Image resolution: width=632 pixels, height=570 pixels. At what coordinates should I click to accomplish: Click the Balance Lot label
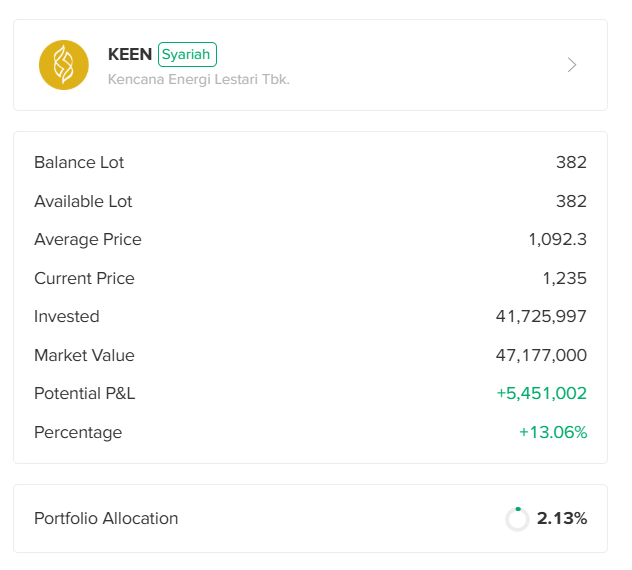coord(79,163)
